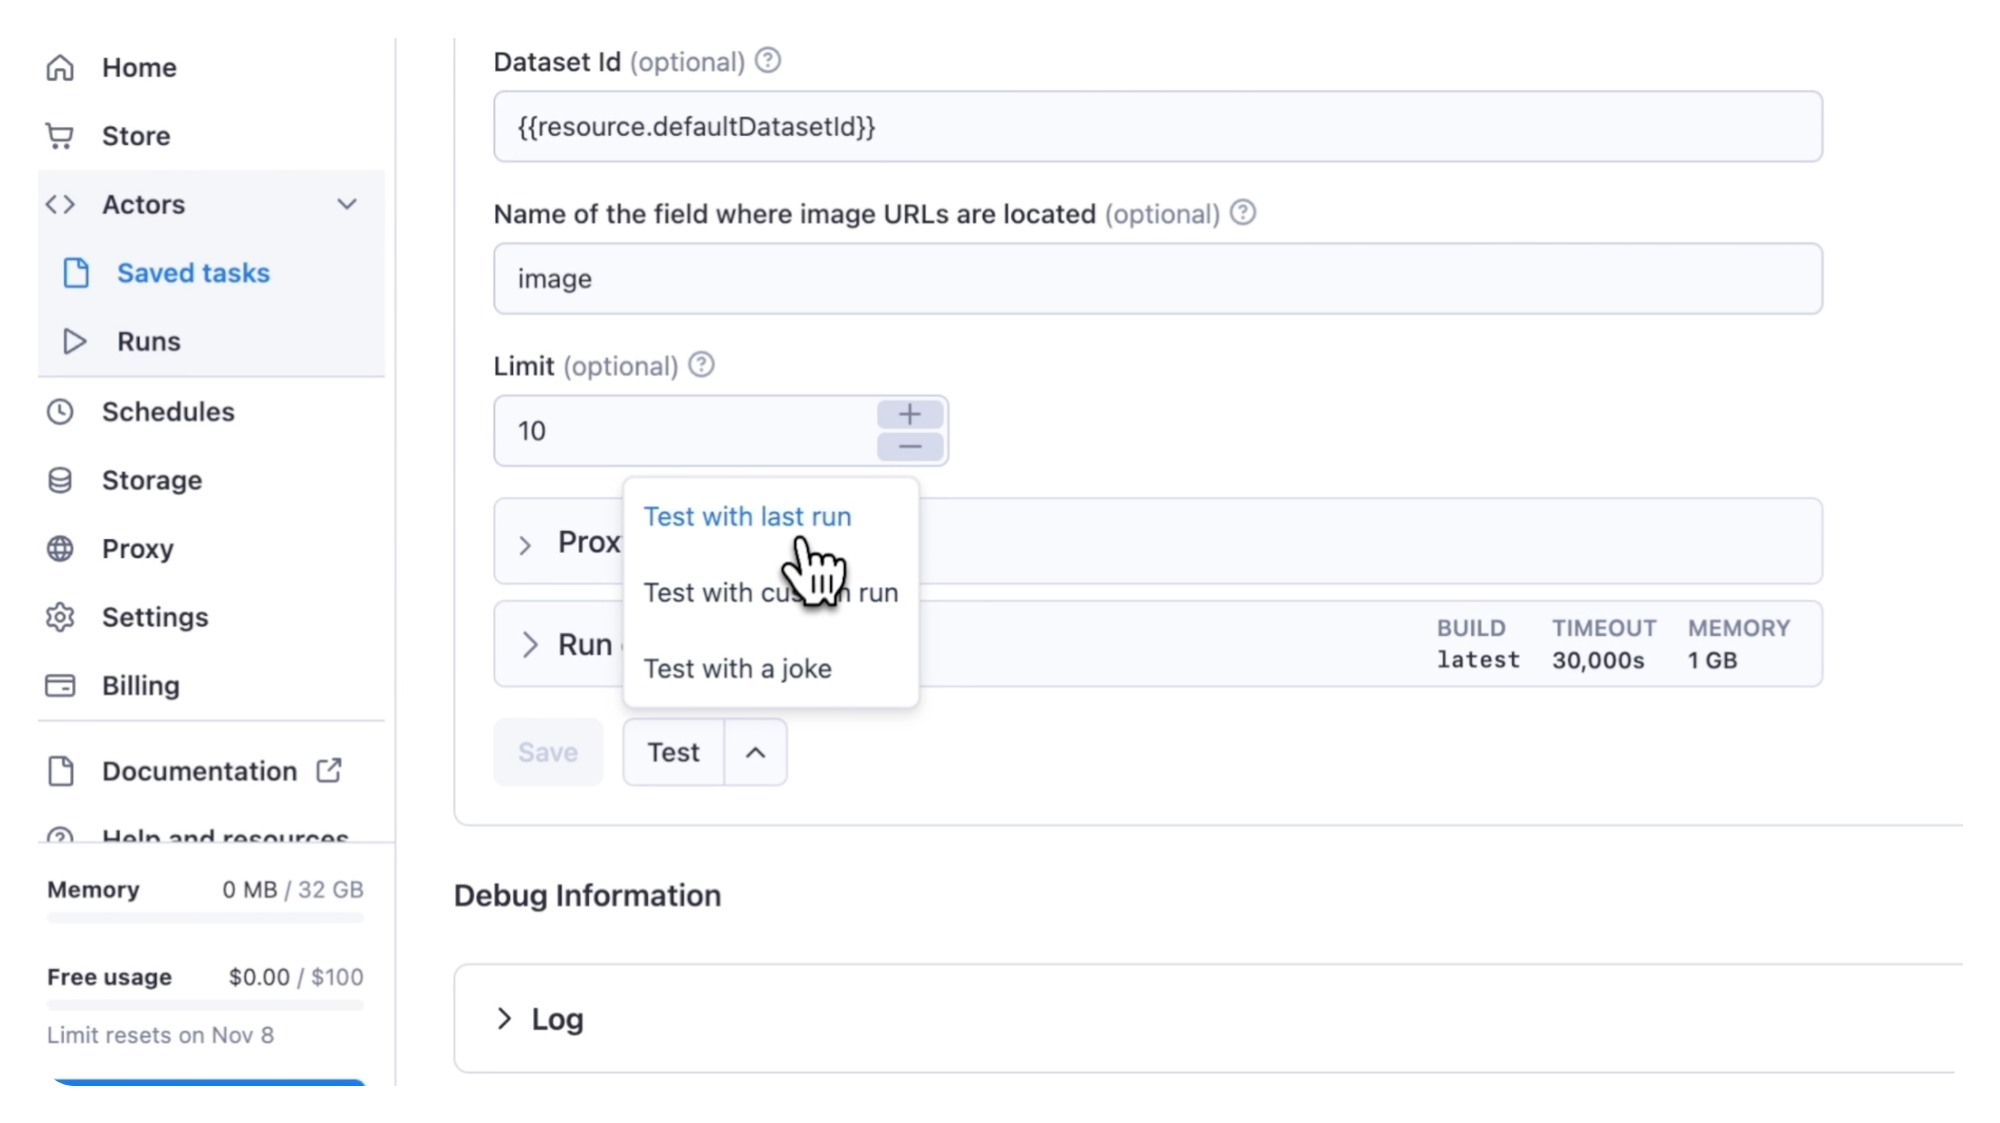The width and height of the screenshot is (2000, 1123).
Task: Select Test with last run
Action: coord(747,516)
